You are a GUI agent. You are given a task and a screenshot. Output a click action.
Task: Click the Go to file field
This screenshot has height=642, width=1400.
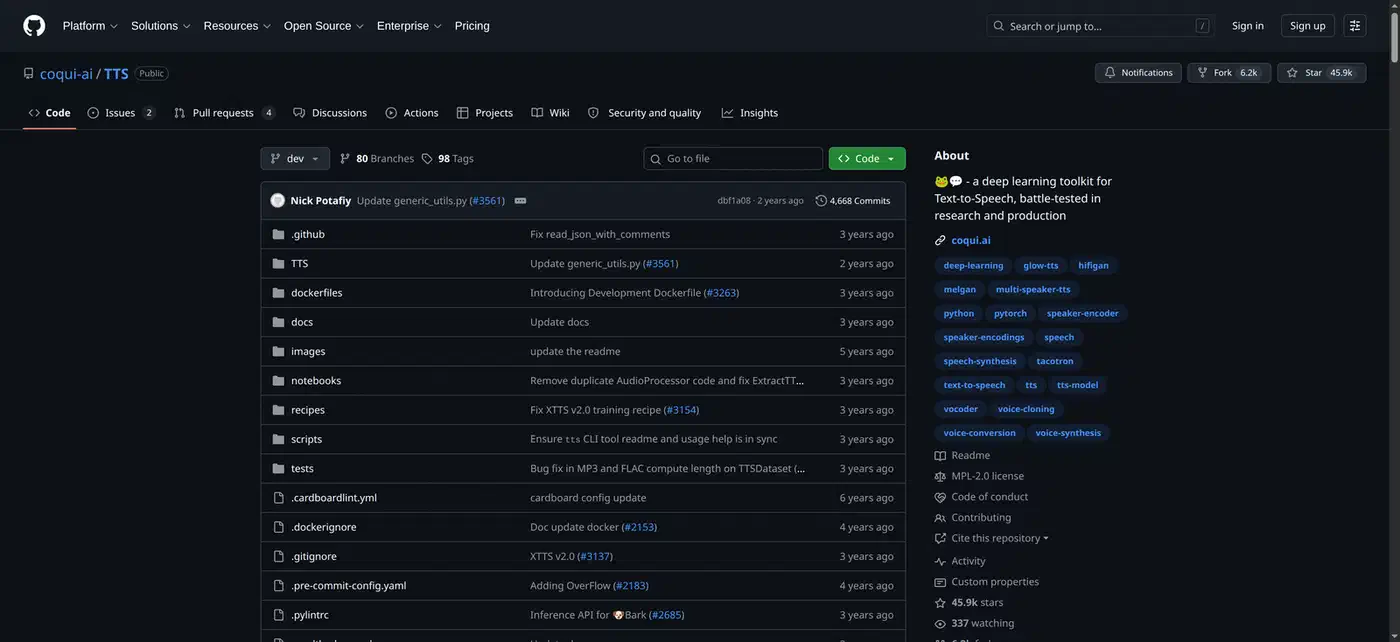[x=733, y=159]
